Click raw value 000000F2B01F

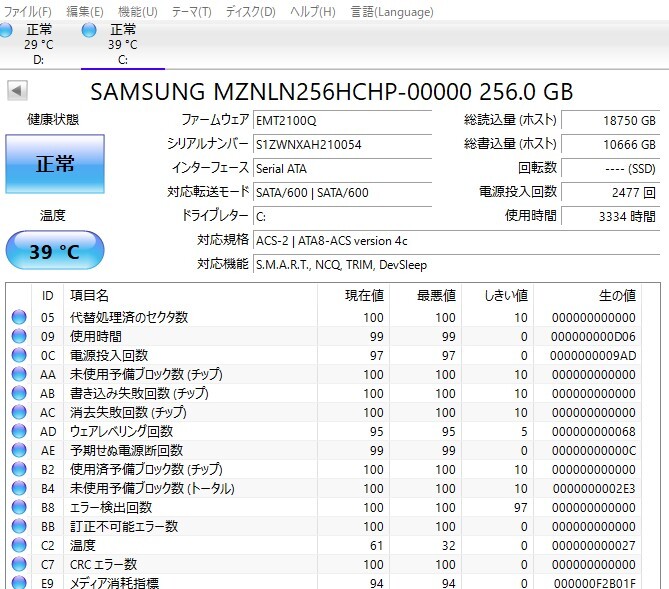click(594, 583)
